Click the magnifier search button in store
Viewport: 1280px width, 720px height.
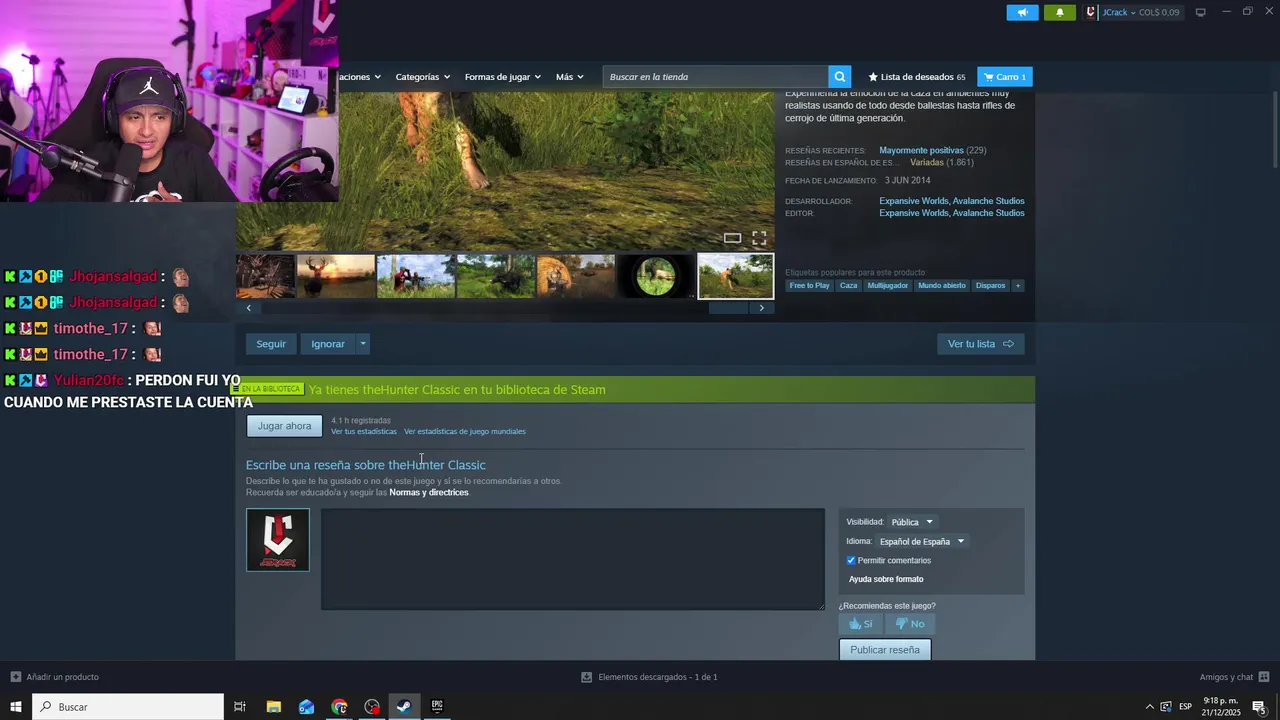click(x=840, y=76)
